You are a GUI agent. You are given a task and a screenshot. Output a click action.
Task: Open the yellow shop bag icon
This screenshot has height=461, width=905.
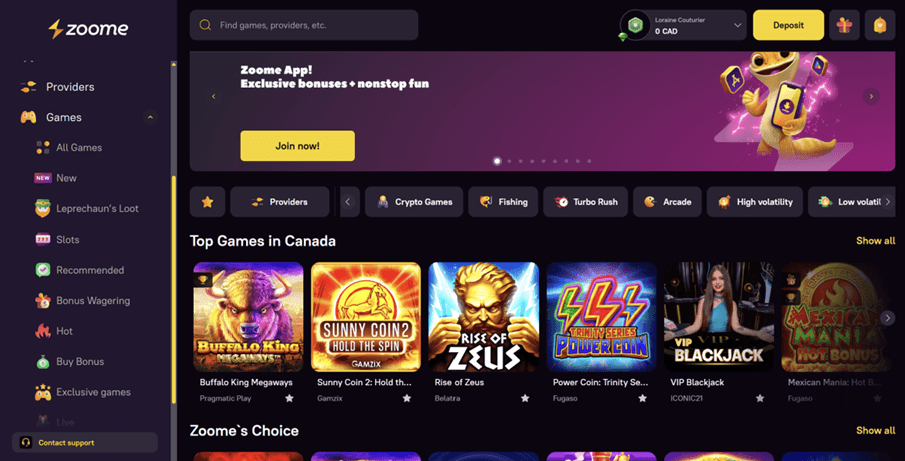(879, 25)
